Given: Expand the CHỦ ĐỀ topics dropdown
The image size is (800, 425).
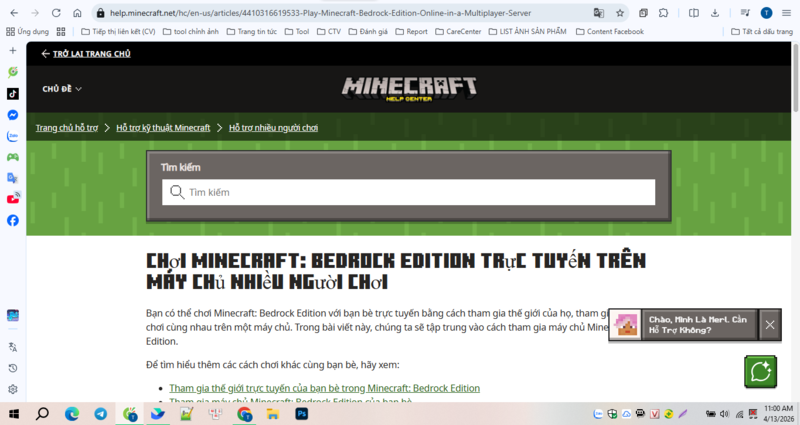Looking at the screenshot, I should click(x=62, y=89).
